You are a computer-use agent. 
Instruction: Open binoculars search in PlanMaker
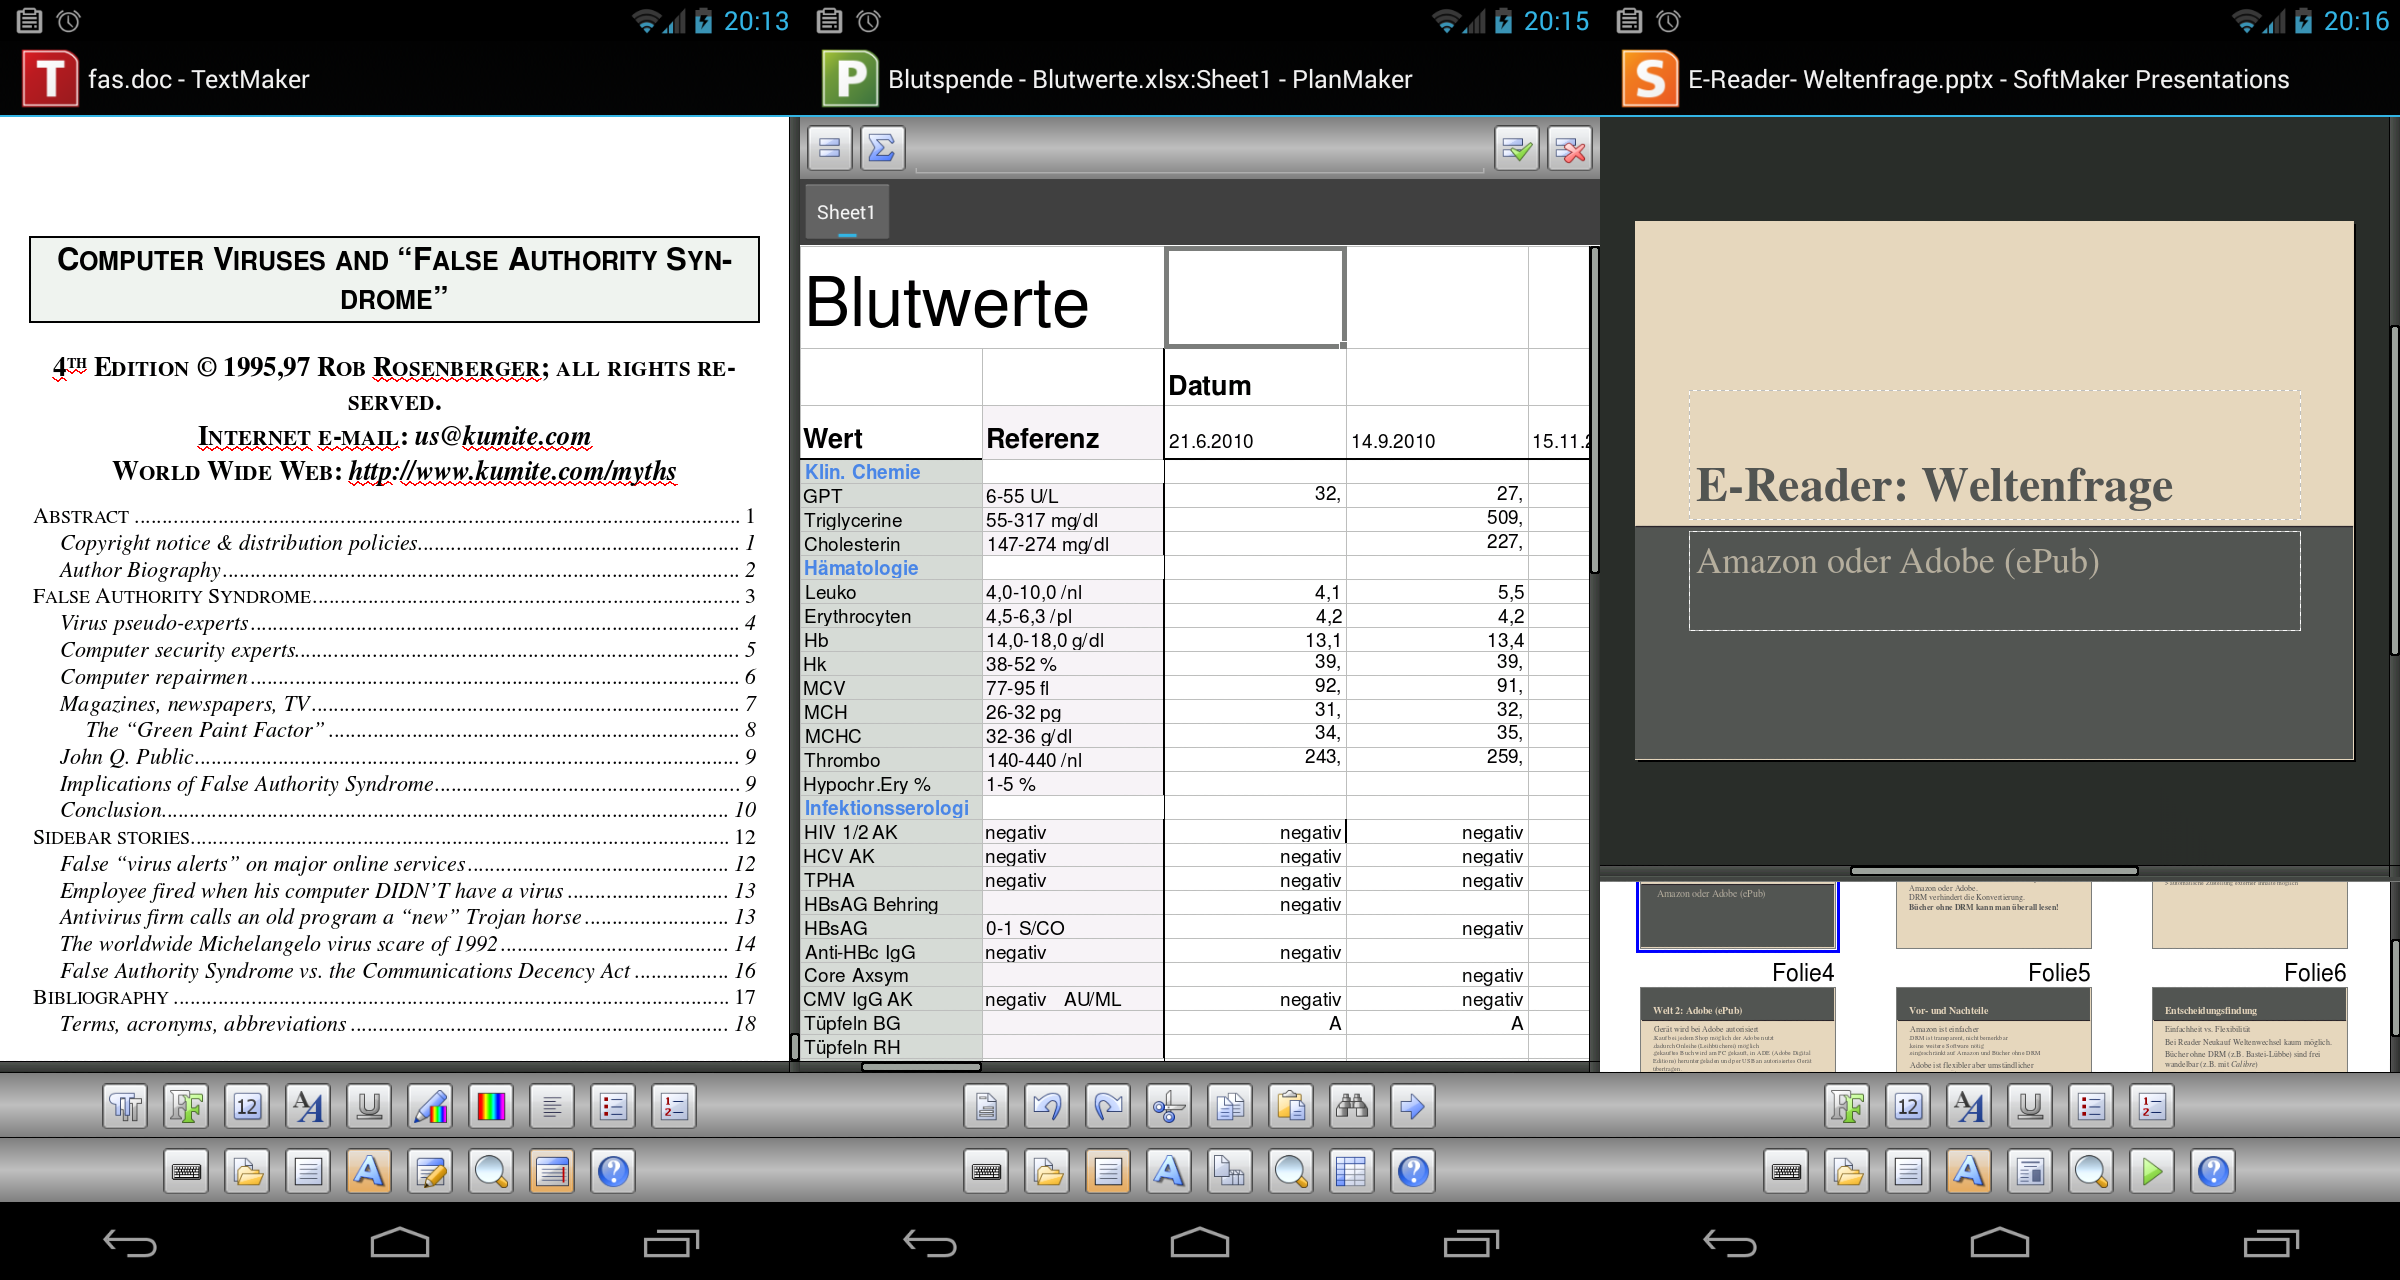(1352, 1106)
